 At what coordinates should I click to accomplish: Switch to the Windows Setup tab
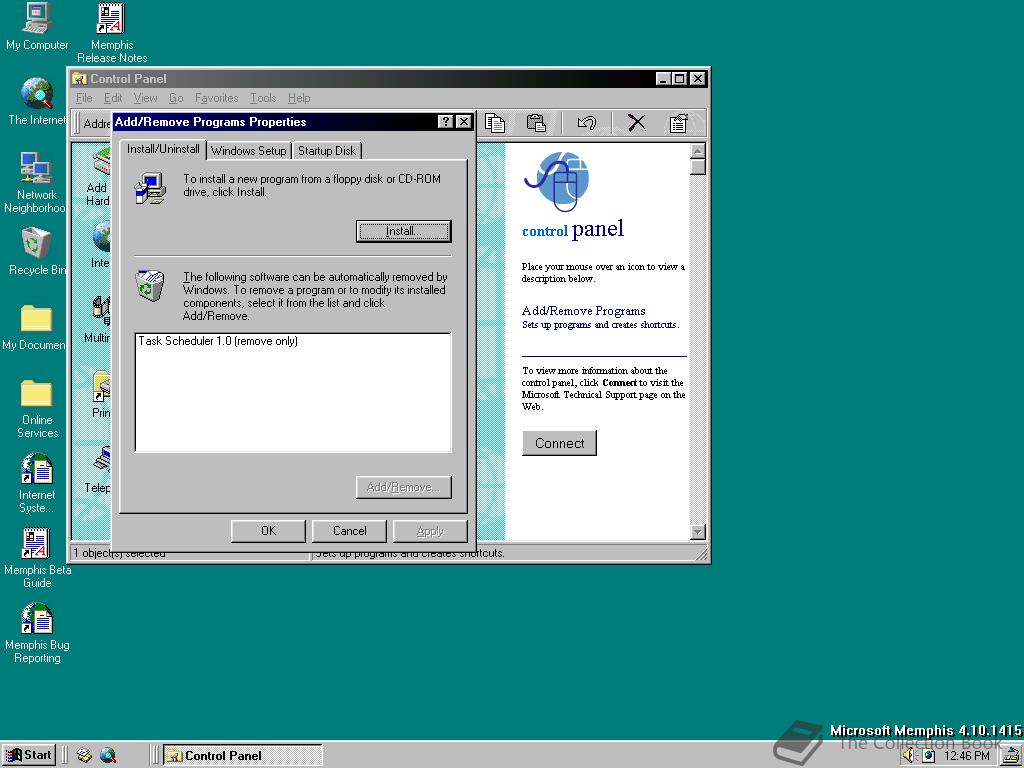(x=248, y=150)
